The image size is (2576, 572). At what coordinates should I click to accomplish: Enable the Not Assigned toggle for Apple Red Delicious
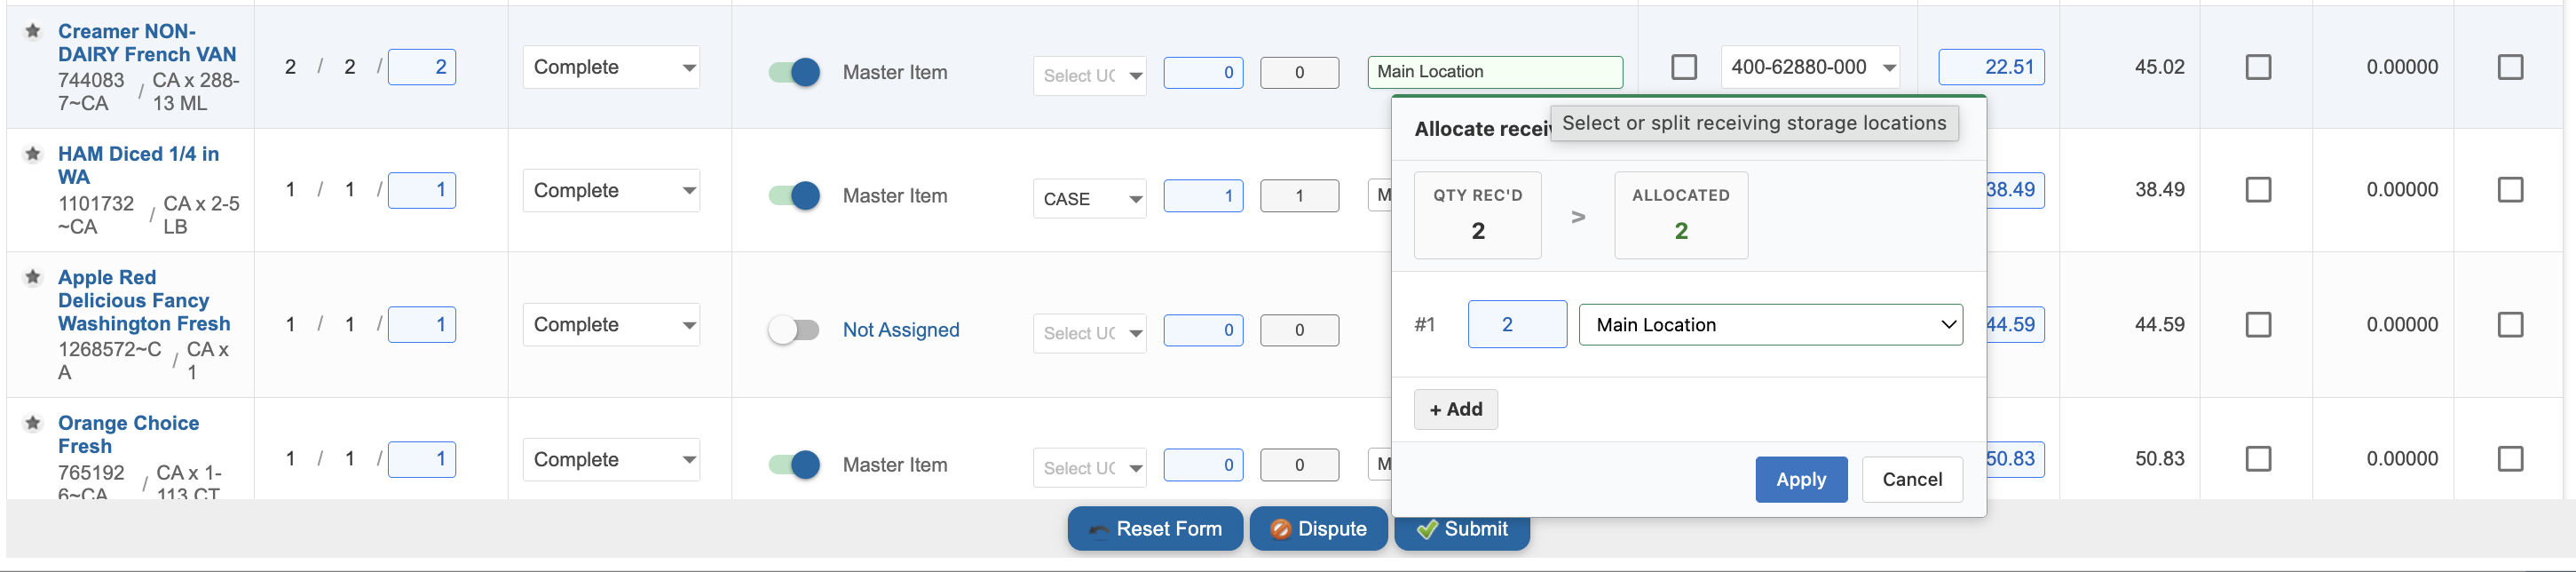coord(794,330)
